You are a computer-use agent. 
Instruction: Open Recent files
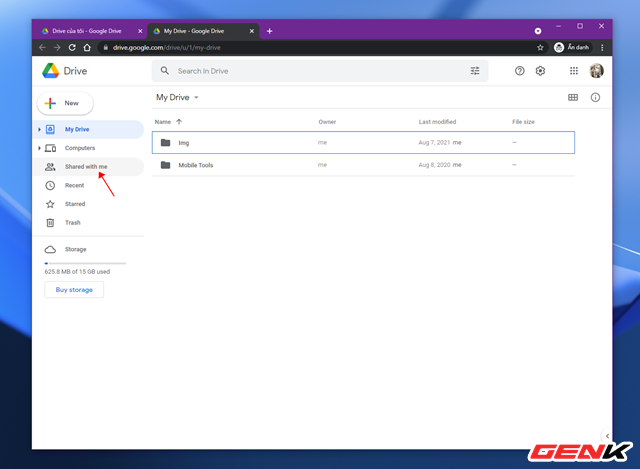pyautogui.click(x=88, y=185)
